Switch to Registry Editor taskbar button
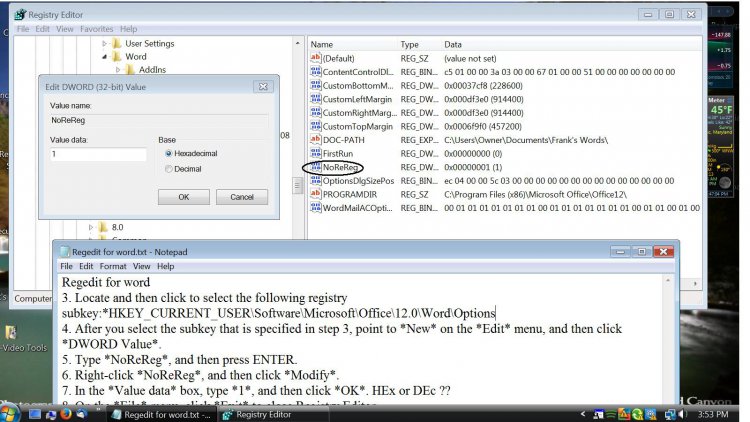The image size is (750, 422). [259, 412]
